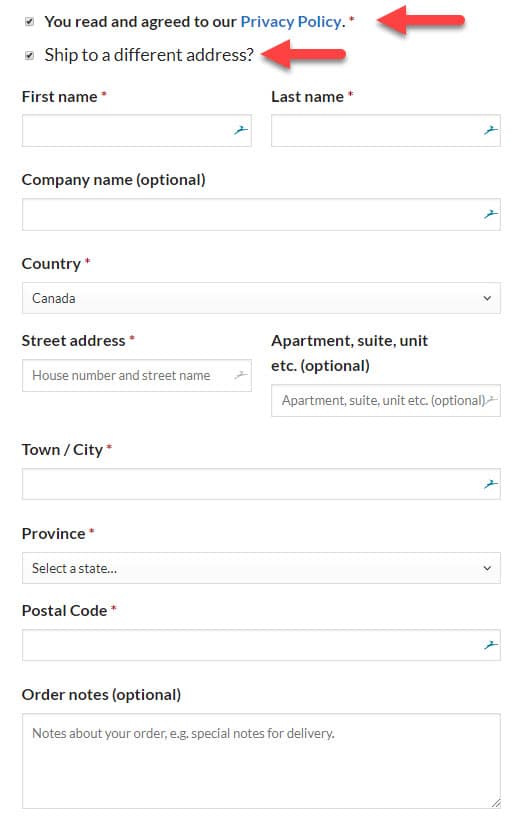This screenshot has height=839, width=520.
Task: Click autofill icon in First name field
Action: pos(241,129)
